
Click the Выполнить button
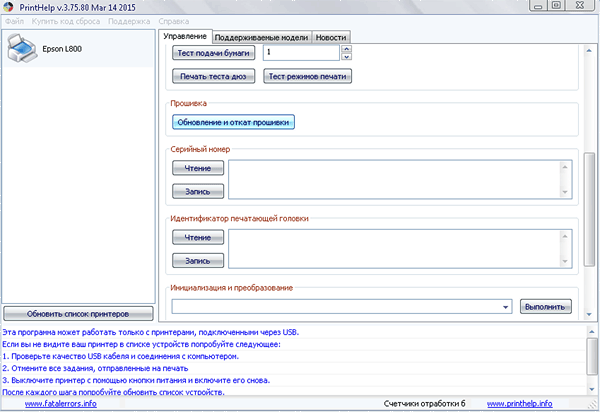tap(546, 307)
